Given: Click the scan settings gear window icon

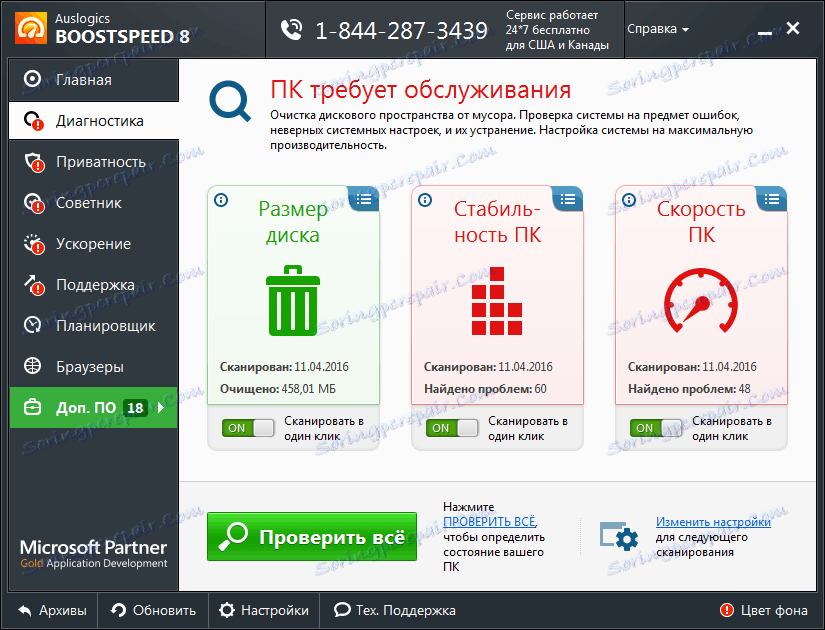Looking at the screenshot, I should click(x=619, y=536).
